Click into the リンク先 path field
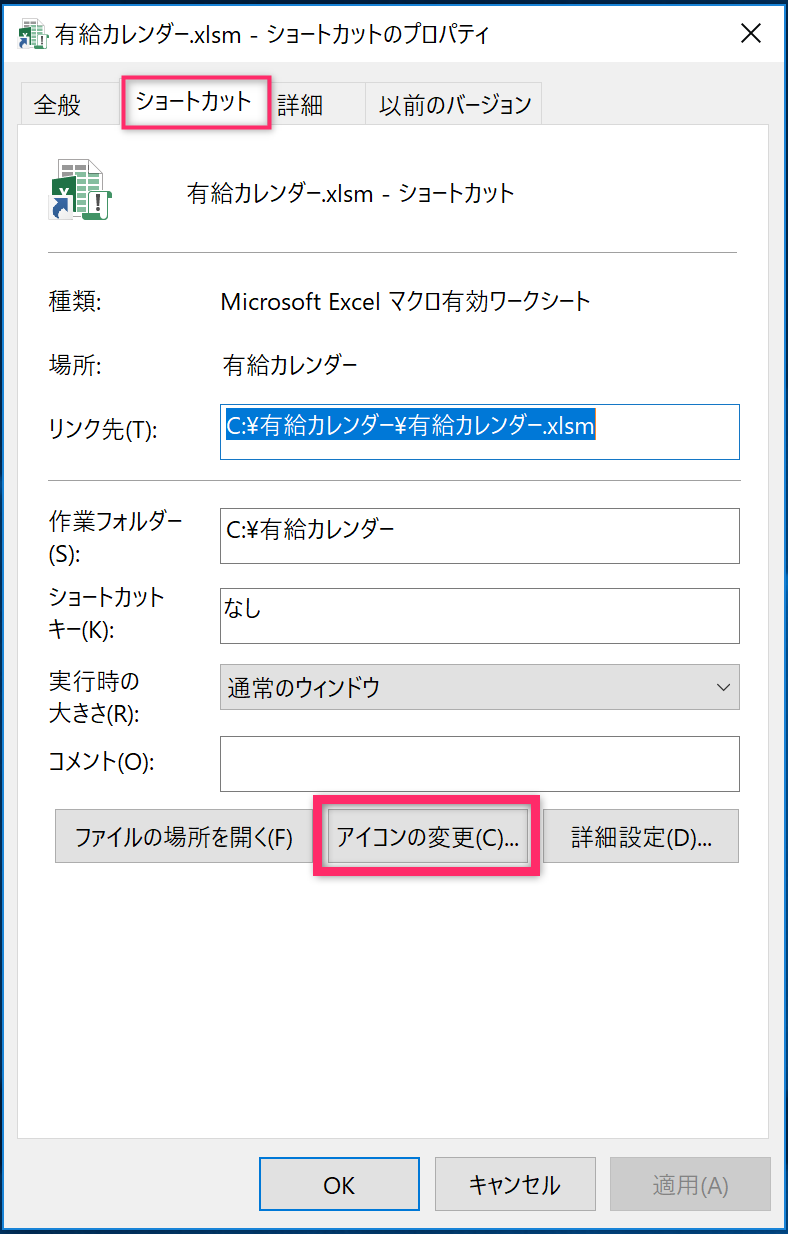Screen dimensions: 788x1234 (479, 432)
